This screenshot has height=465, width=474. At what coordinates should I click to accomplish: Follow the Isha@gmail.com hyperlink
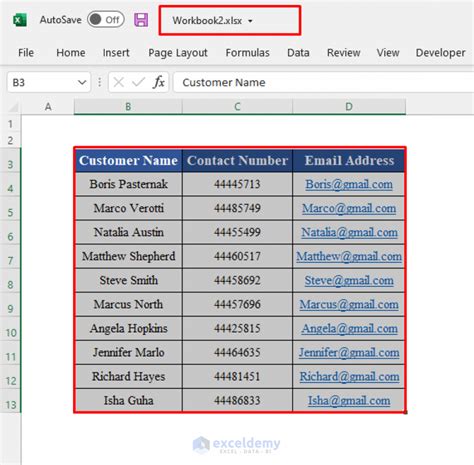[349, 400]
